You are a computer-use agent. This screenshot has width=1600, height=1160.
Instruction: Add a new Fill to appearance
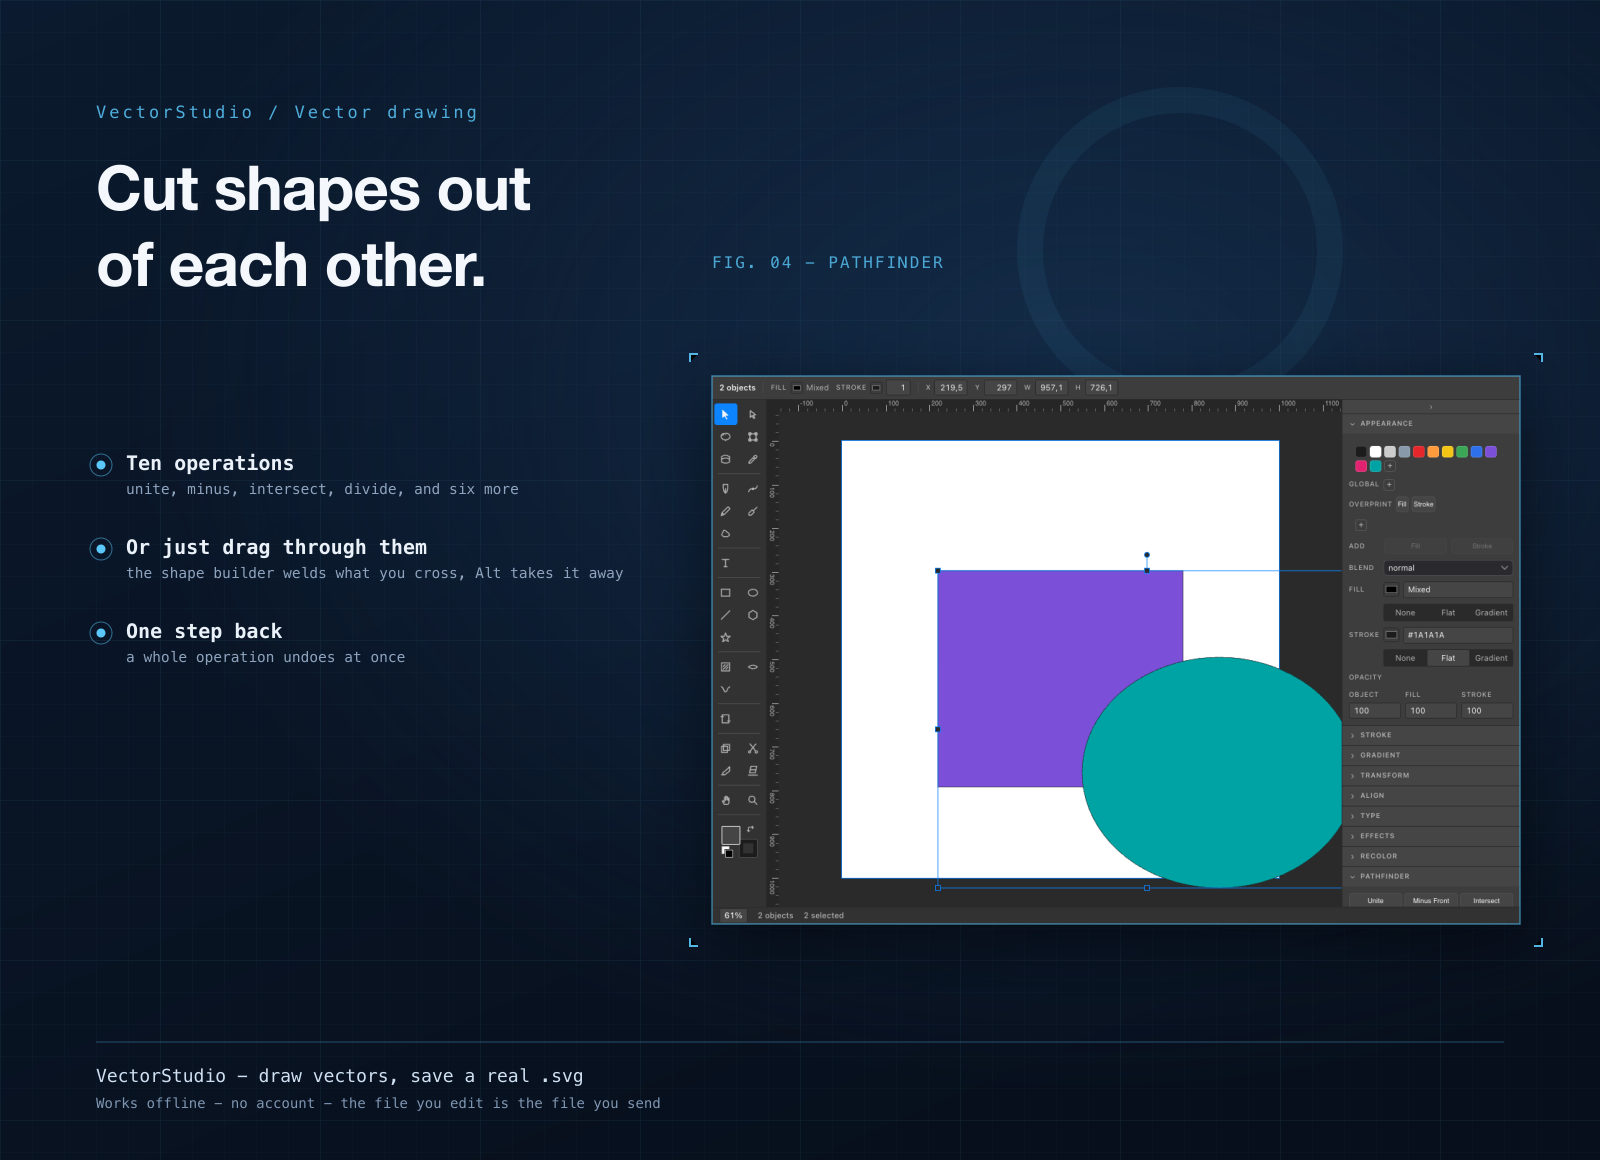coord(1415,546)
